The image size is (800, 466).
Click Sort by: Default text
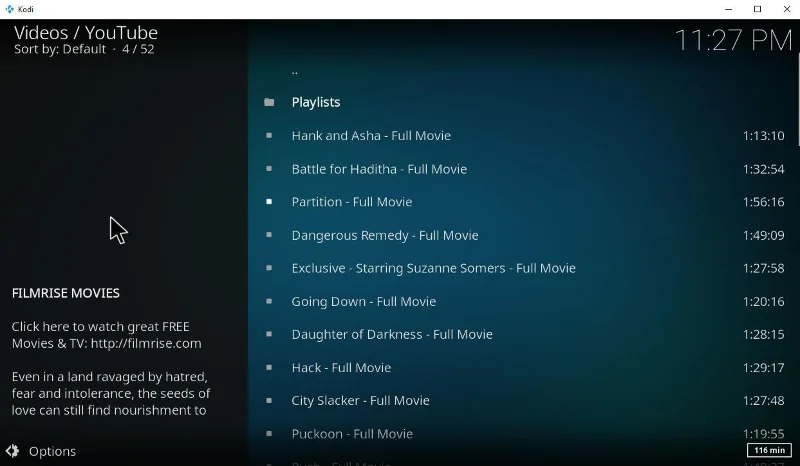tap(60, 49)
